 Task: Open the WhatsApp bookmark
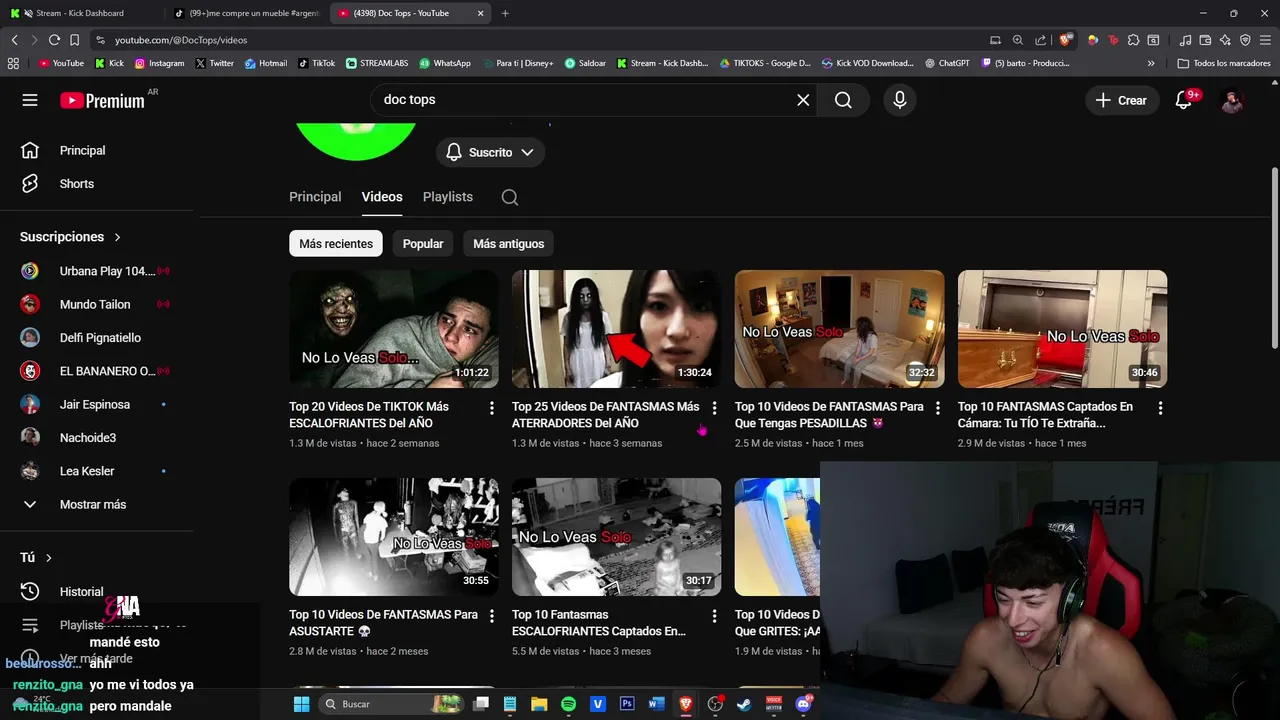click(445, 63)
